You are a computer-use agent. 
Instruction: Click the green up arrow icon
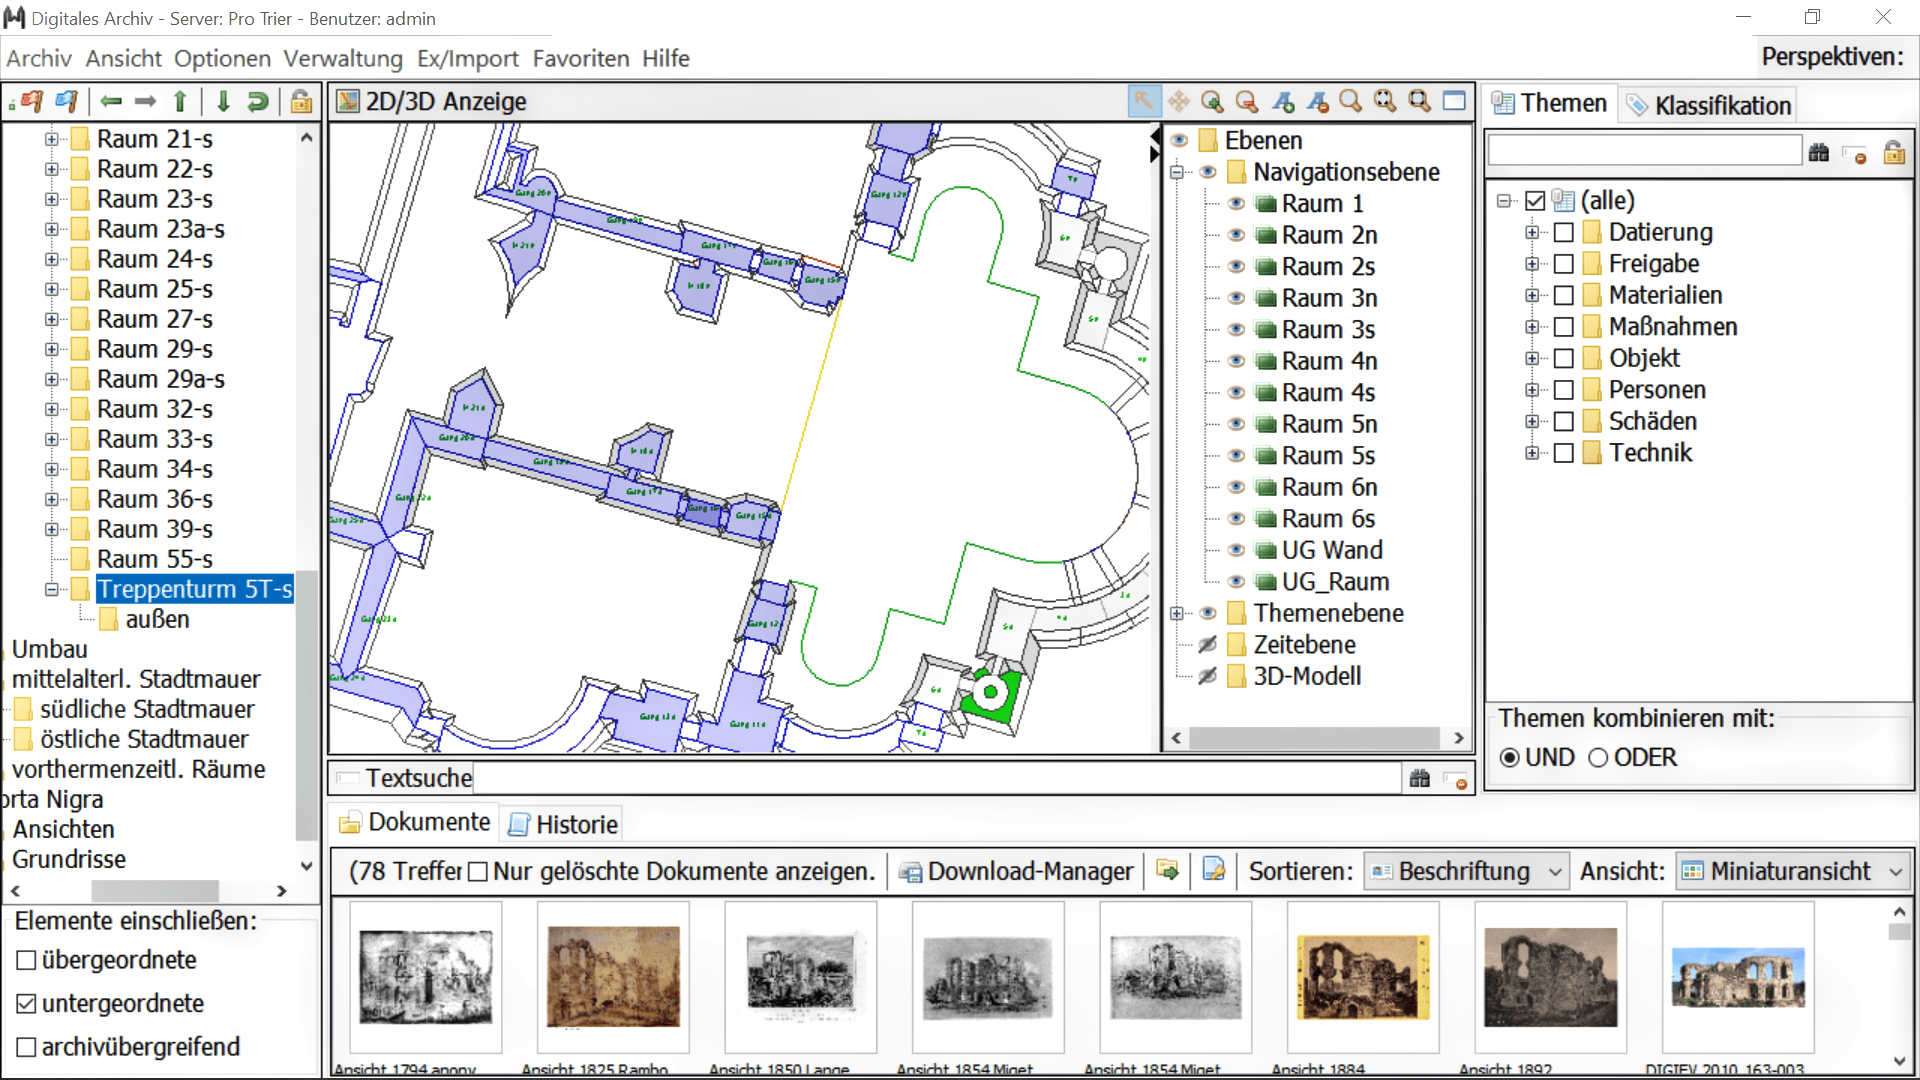(180, 101)
